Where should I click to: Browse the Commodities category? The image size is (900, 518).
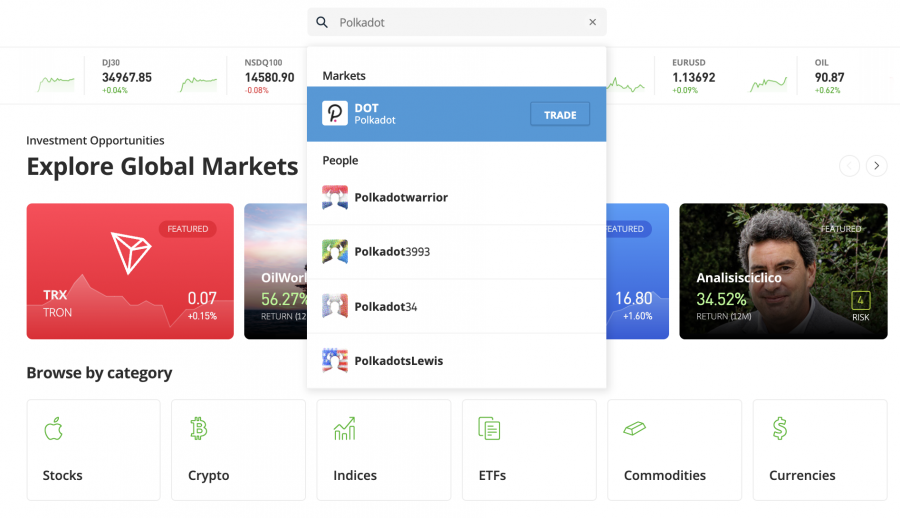tap(674, 450)
